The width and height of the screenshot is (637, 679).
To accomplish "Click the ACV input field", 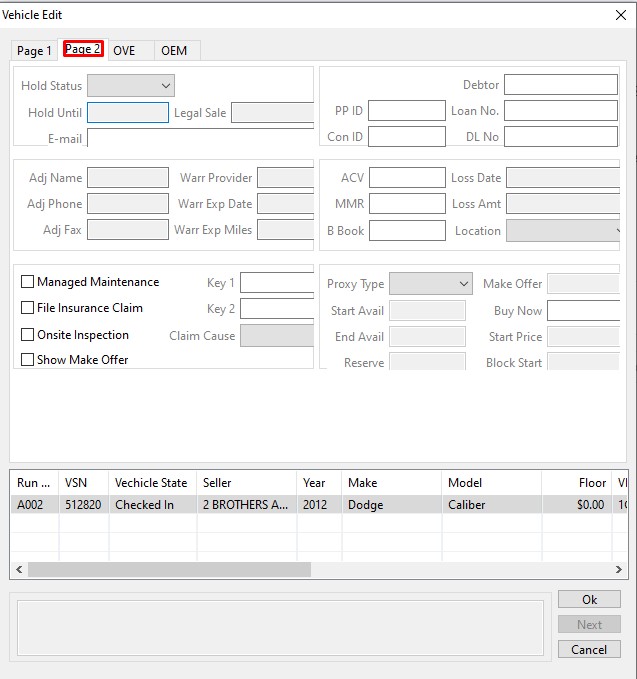I will point(407,178).
